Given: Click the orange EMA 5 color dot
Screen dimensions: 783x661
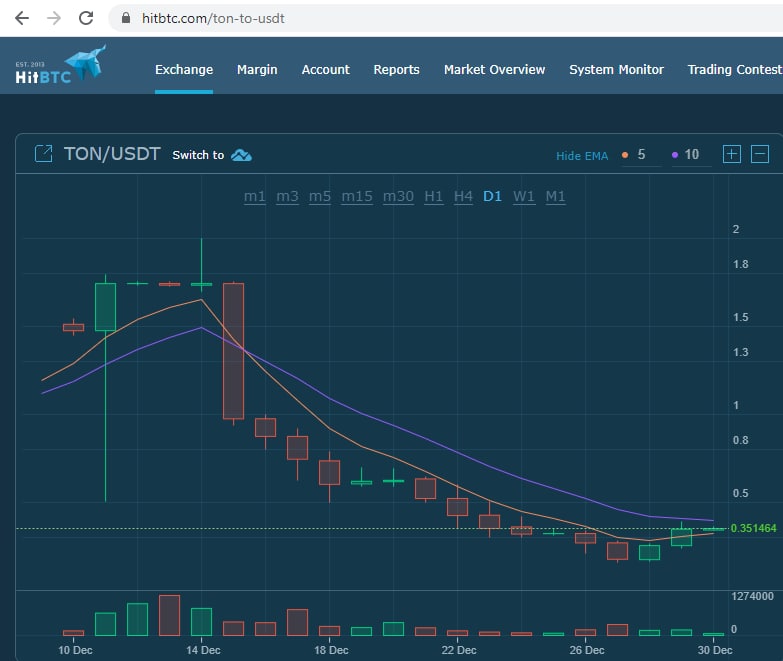Looking at the screenshot, I should point(625,155).
